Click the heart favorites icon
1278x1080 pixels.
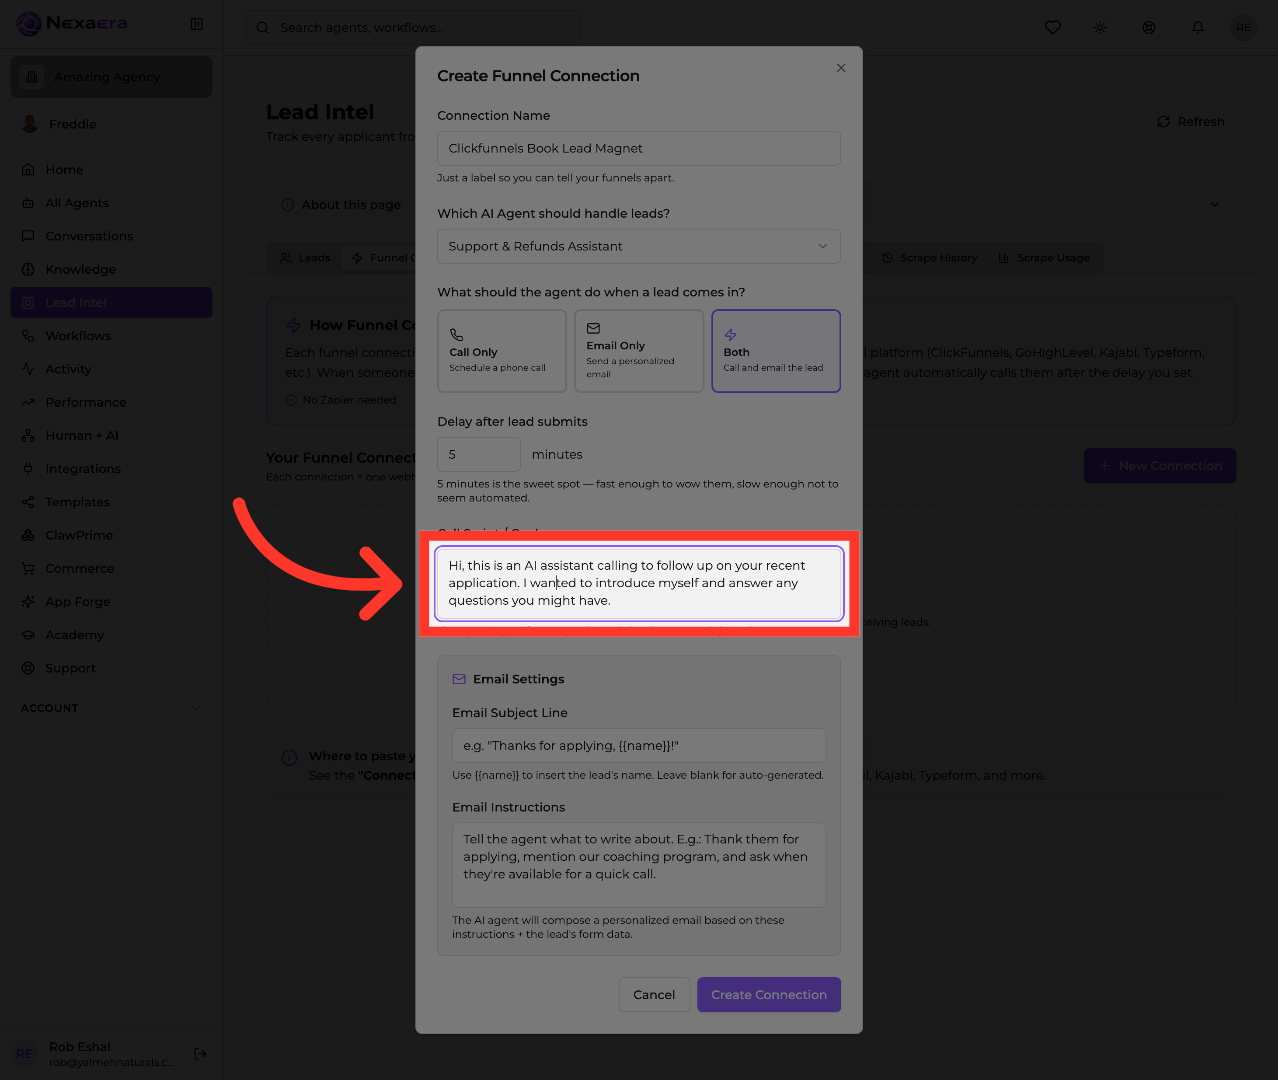[1053, 28]
